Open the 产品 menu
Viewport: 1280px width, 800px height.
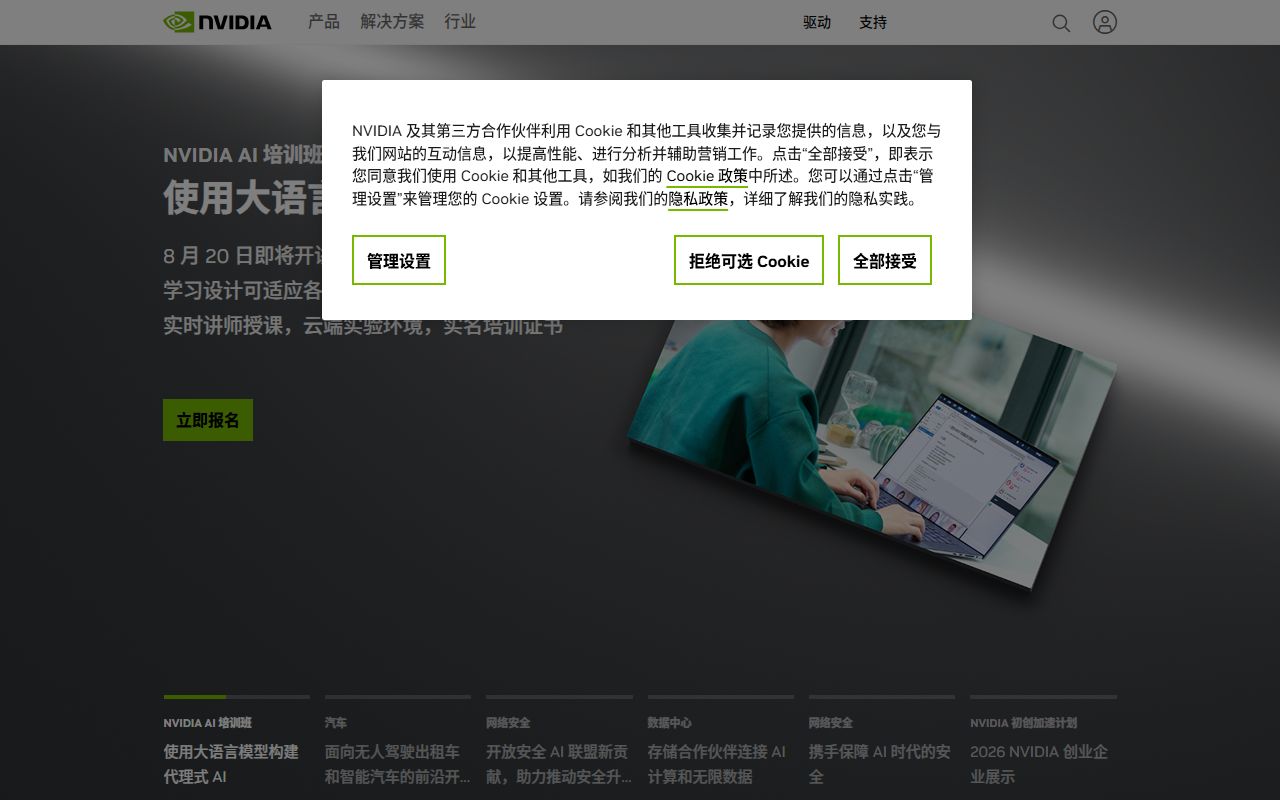coord(324,22)
